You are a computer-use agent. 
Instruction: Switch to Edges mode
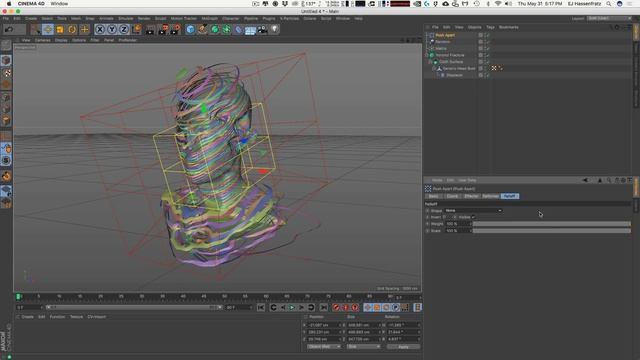point(6,109)
